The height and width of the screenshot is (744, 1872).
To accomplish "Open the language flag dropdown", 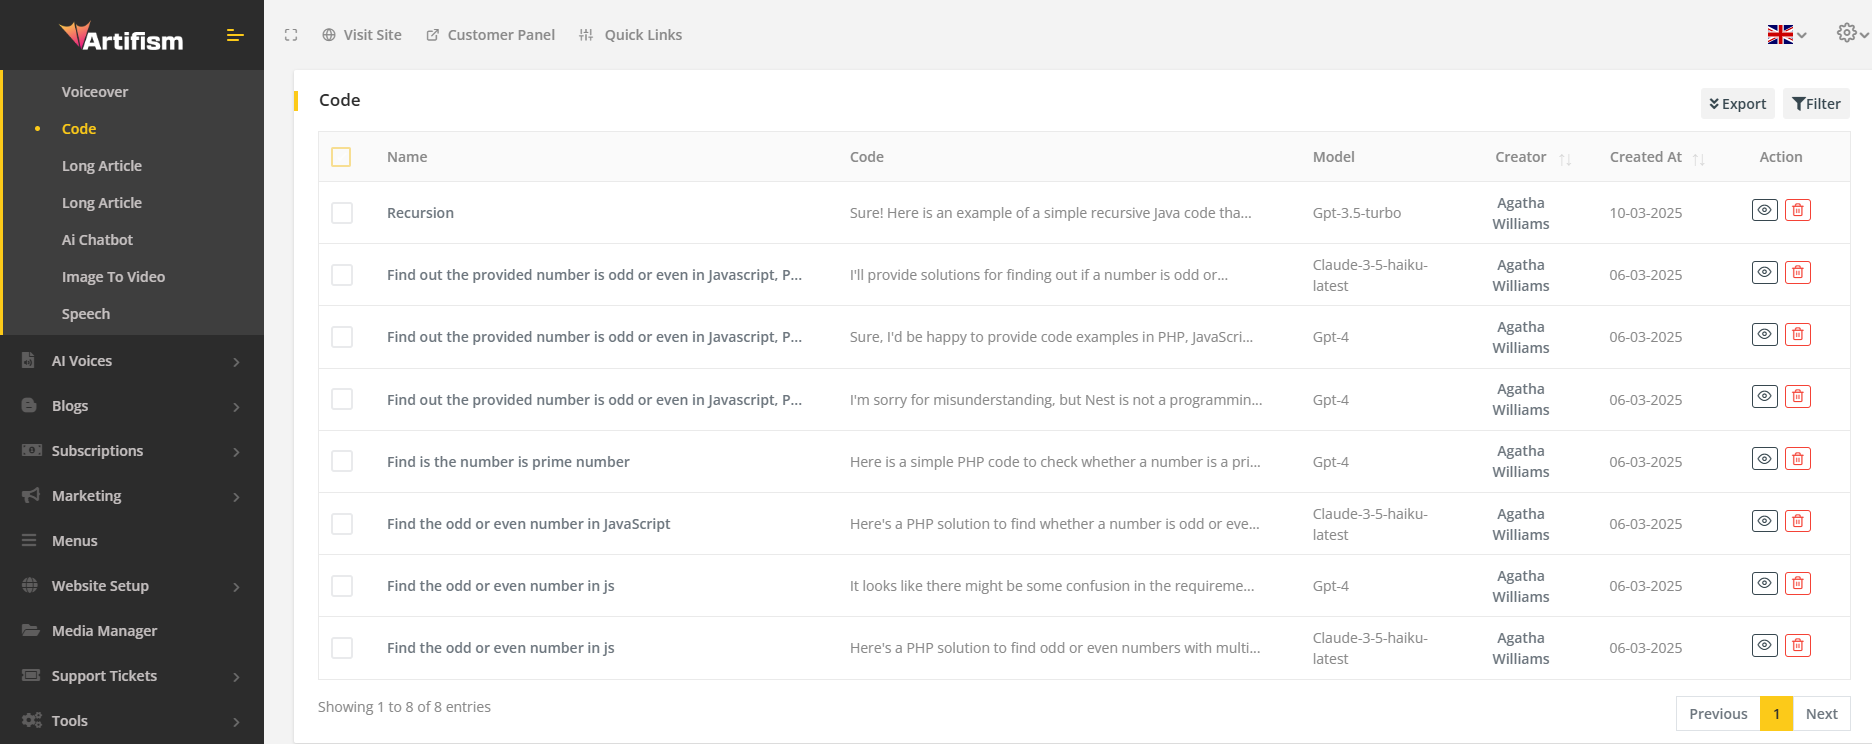I will pos(1786,35).
